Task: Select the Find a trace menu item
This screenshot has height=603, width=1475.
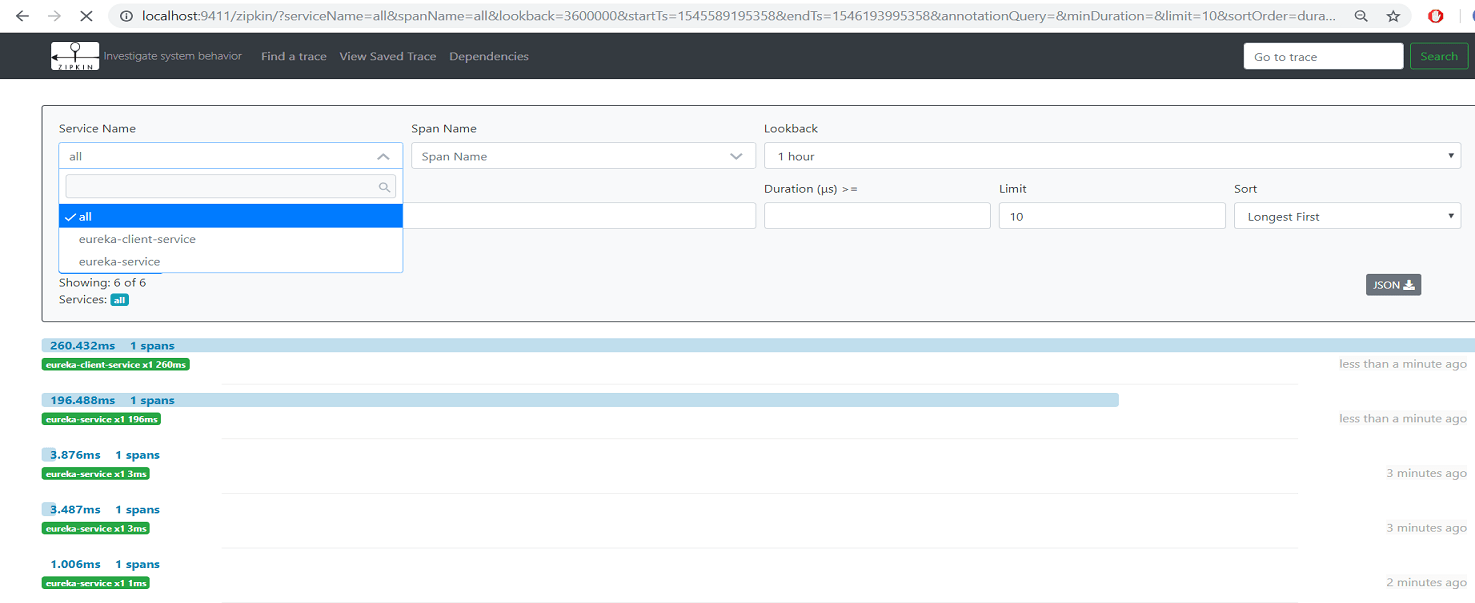Action: click(293, 56)
